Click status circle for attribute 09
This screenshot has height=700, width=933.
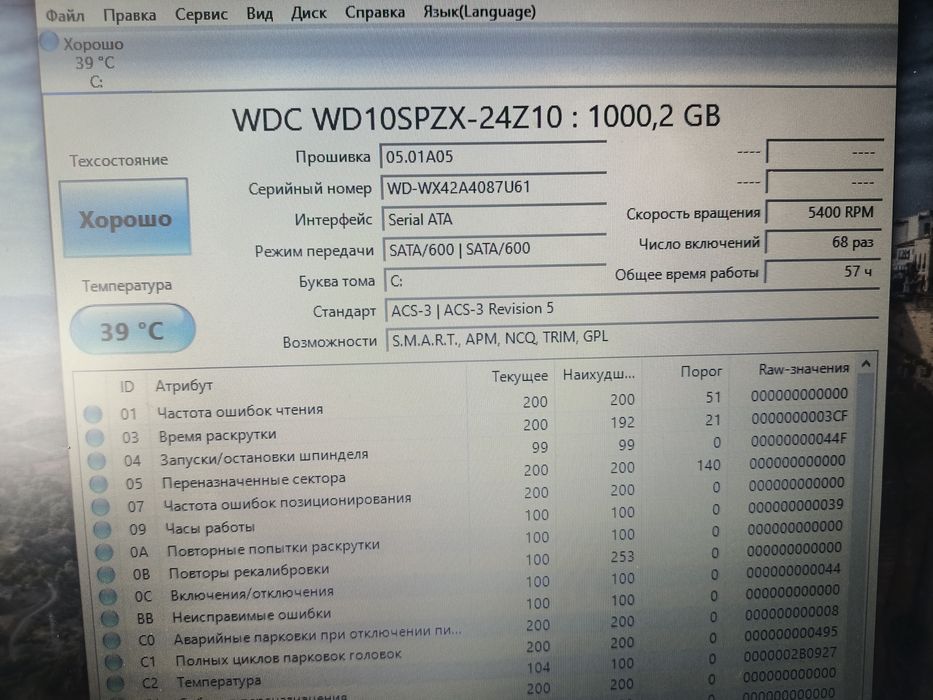(102, 529)
